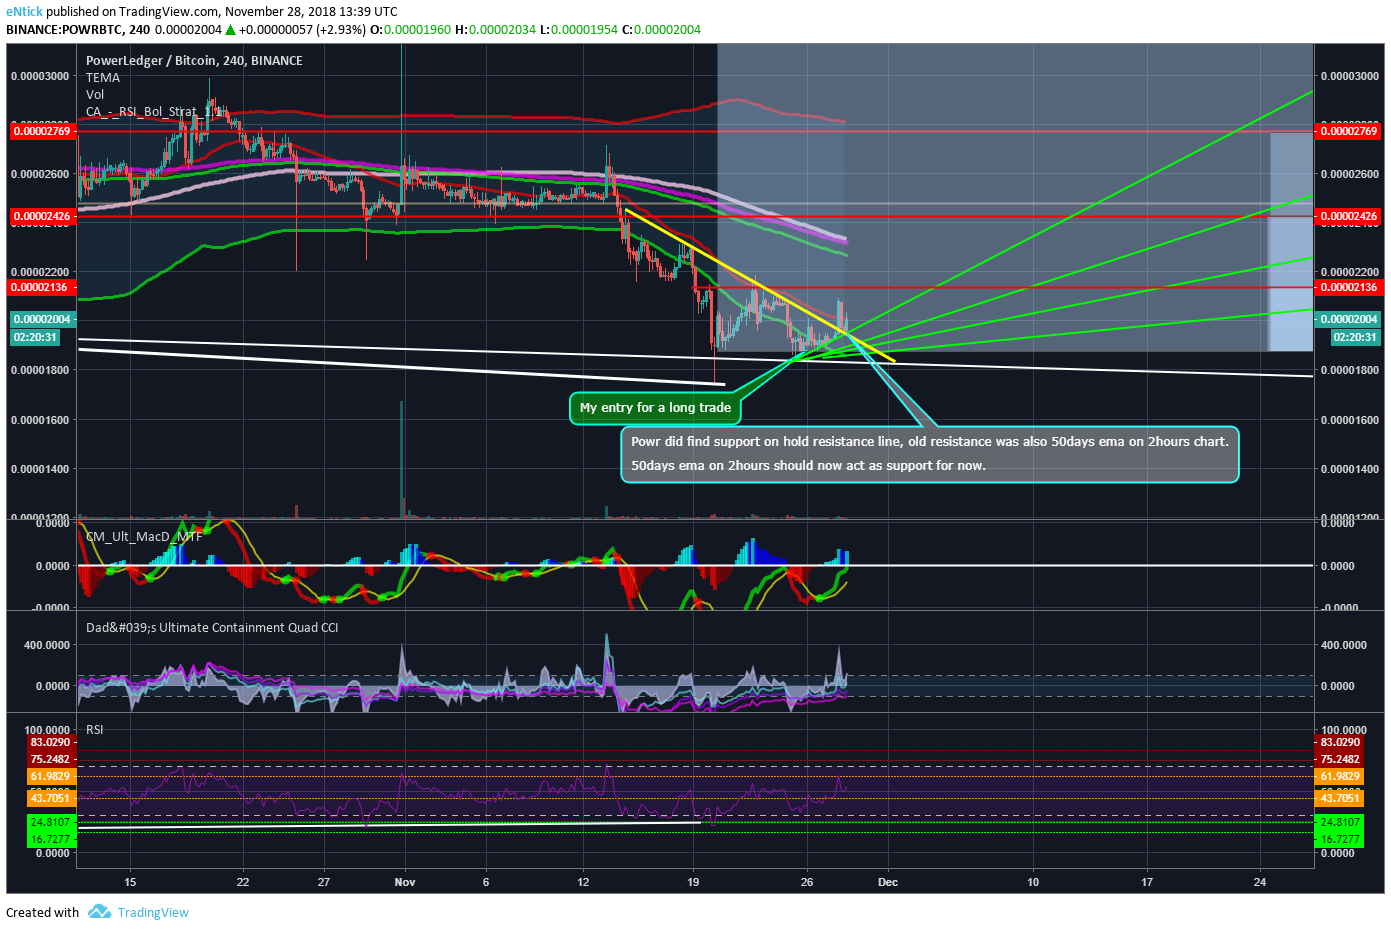Screen dimensions: 1391x930
Task: Click the 26 date marker on the time axis
Action: (807, 882)
